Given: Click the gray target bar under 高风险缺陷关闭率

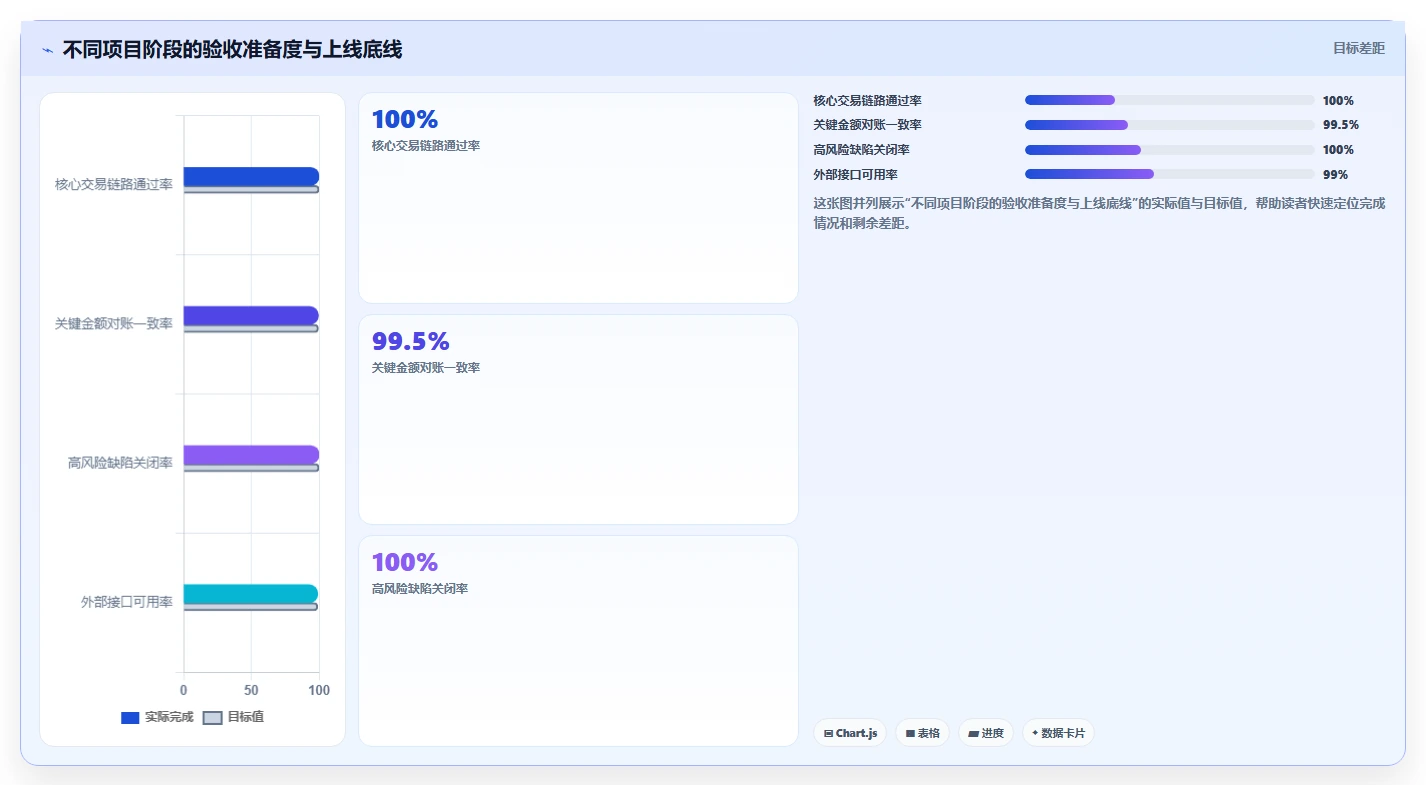Looking at the screenshot, I should click(251, 467).
